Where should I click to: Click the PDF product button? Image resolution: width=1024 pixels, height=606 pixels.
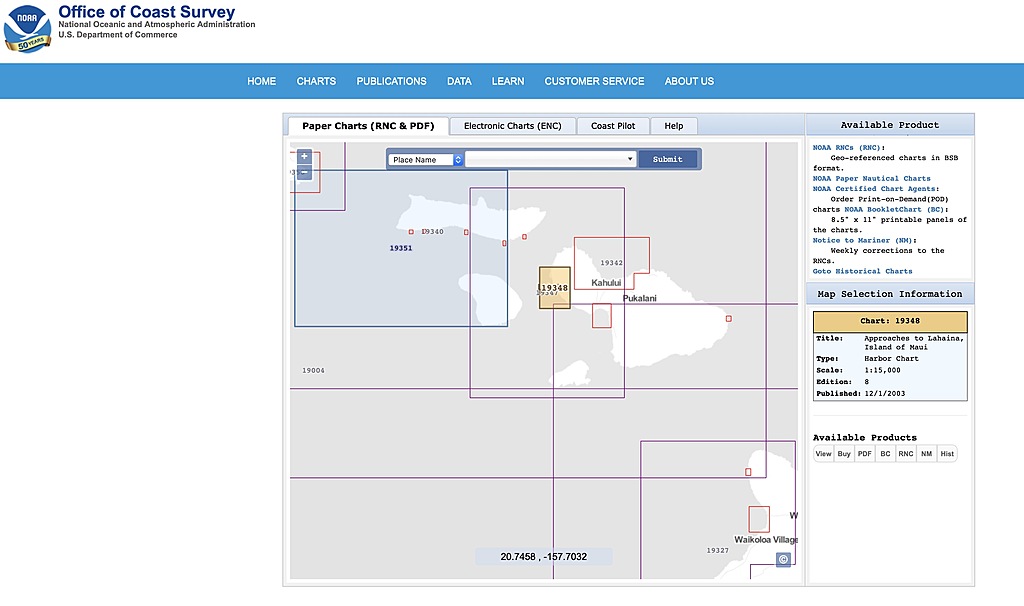pyautogui.click(x=865, y=454)
